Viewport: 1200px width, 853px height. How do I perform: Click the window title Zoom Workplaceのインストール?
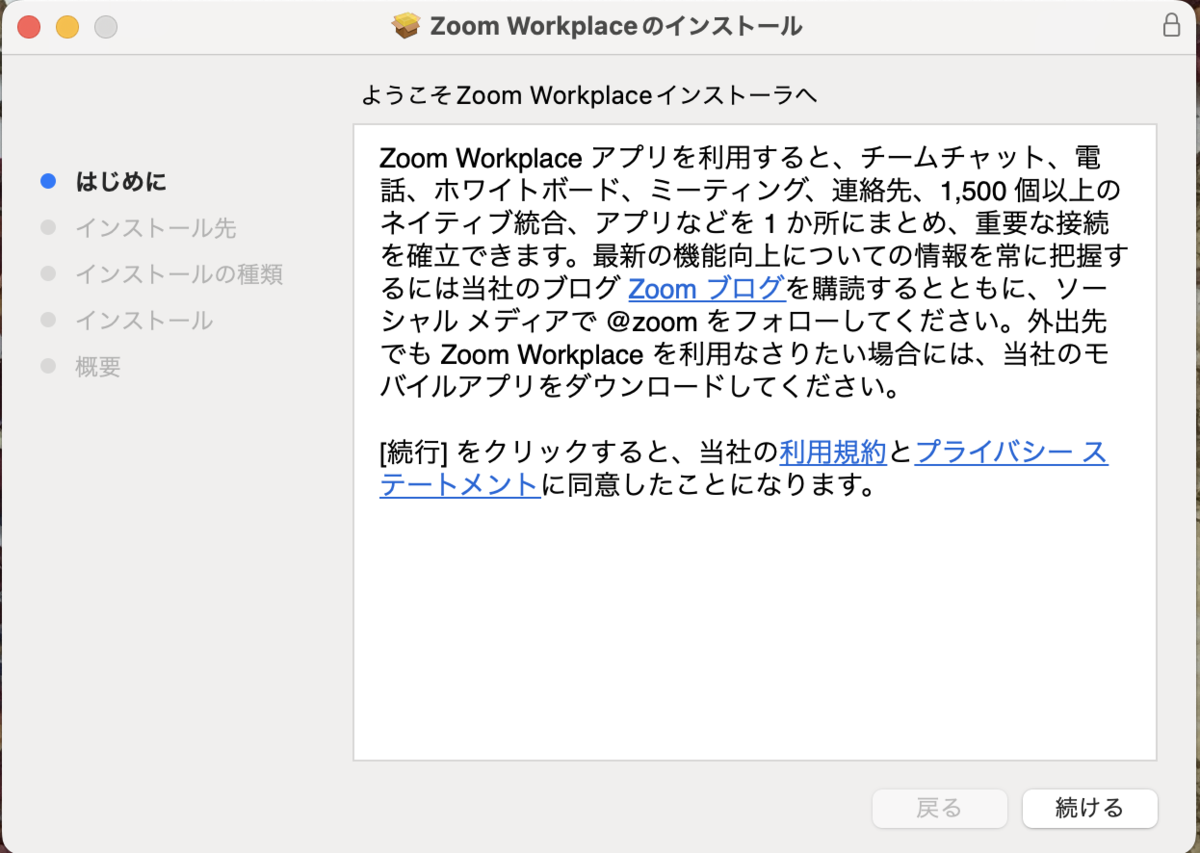pyautogui.click(x=616, y=26)
